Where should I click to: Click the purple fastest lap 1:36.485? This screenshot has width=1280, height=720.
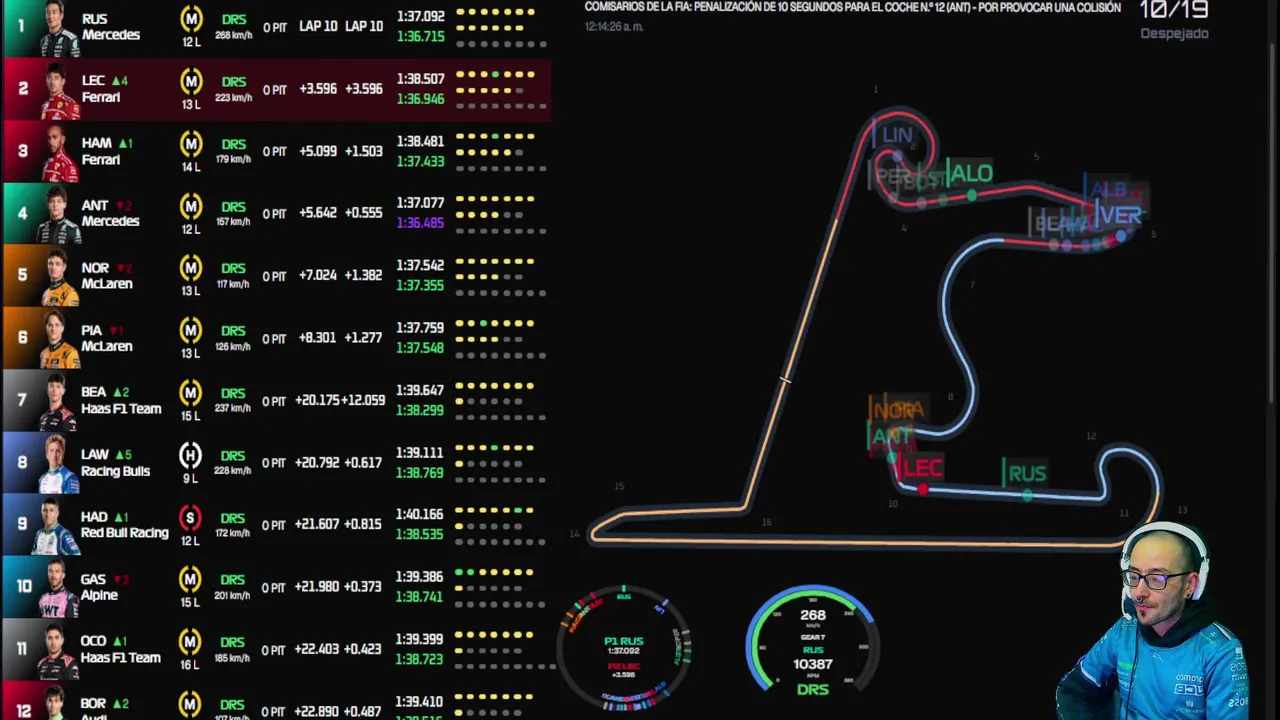pos(420,223)
